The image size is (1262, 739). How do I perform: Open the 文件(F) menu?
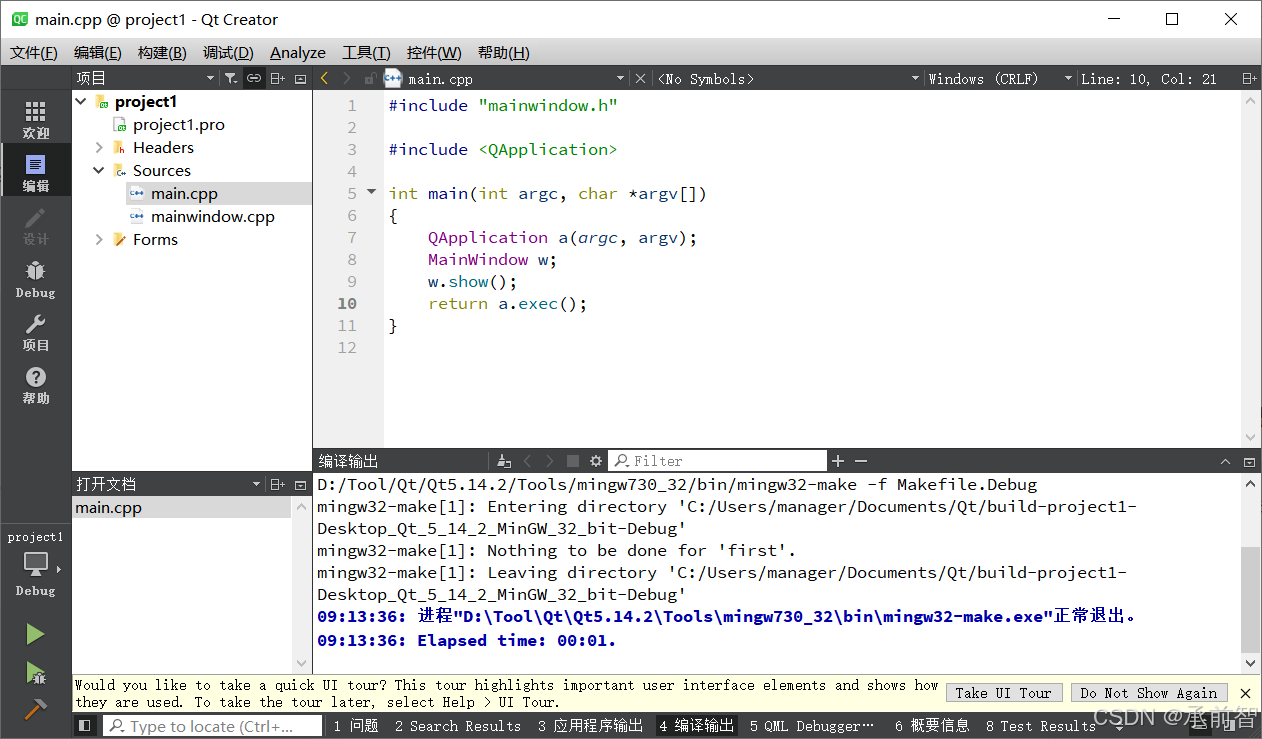[34, 53]
